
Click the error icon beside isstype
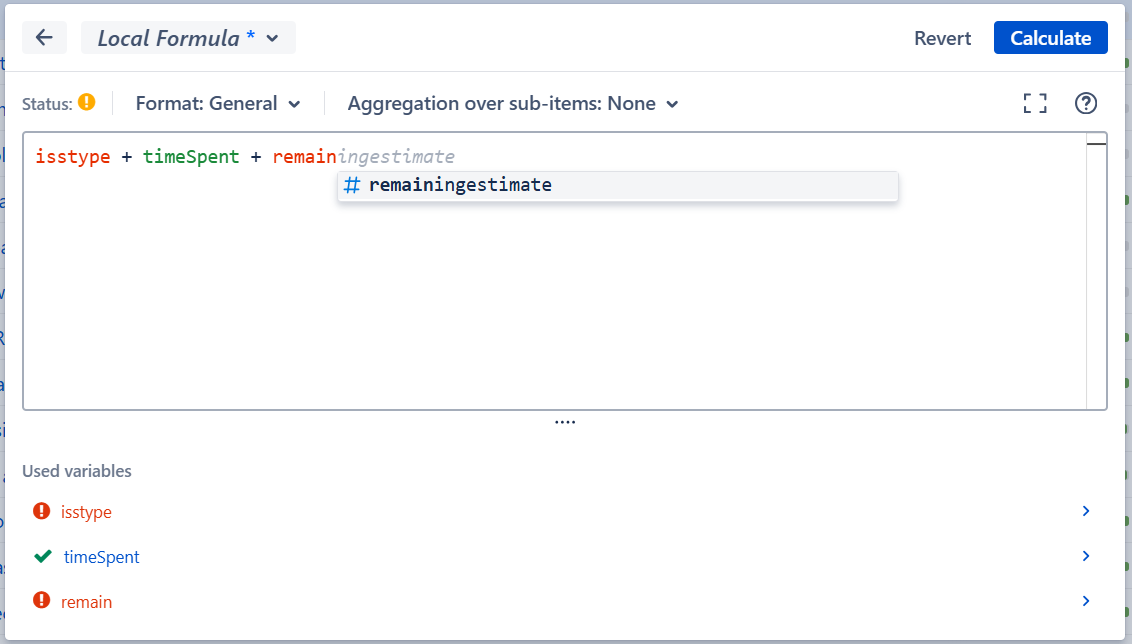click(x=40, y=511)
